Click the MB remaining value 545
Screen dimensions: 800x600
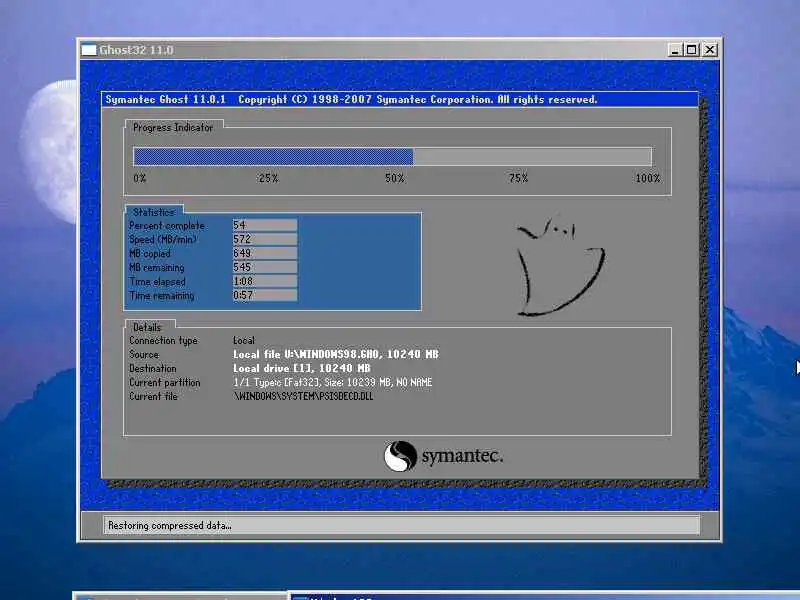pos(265,267)
